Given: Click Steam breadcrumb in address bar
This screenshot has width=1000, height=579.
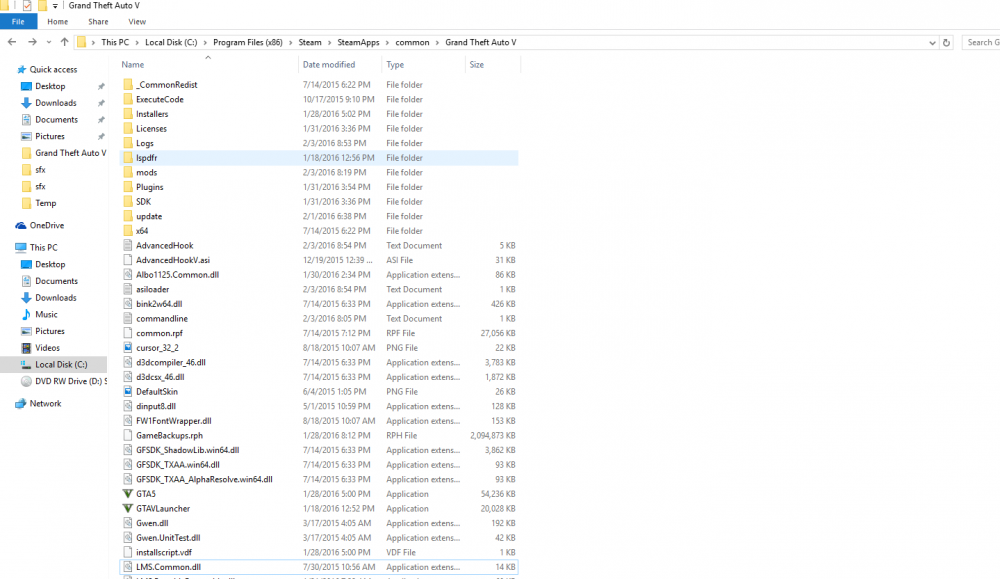Looking at the screenshot, I should click(x=310, y=42).
